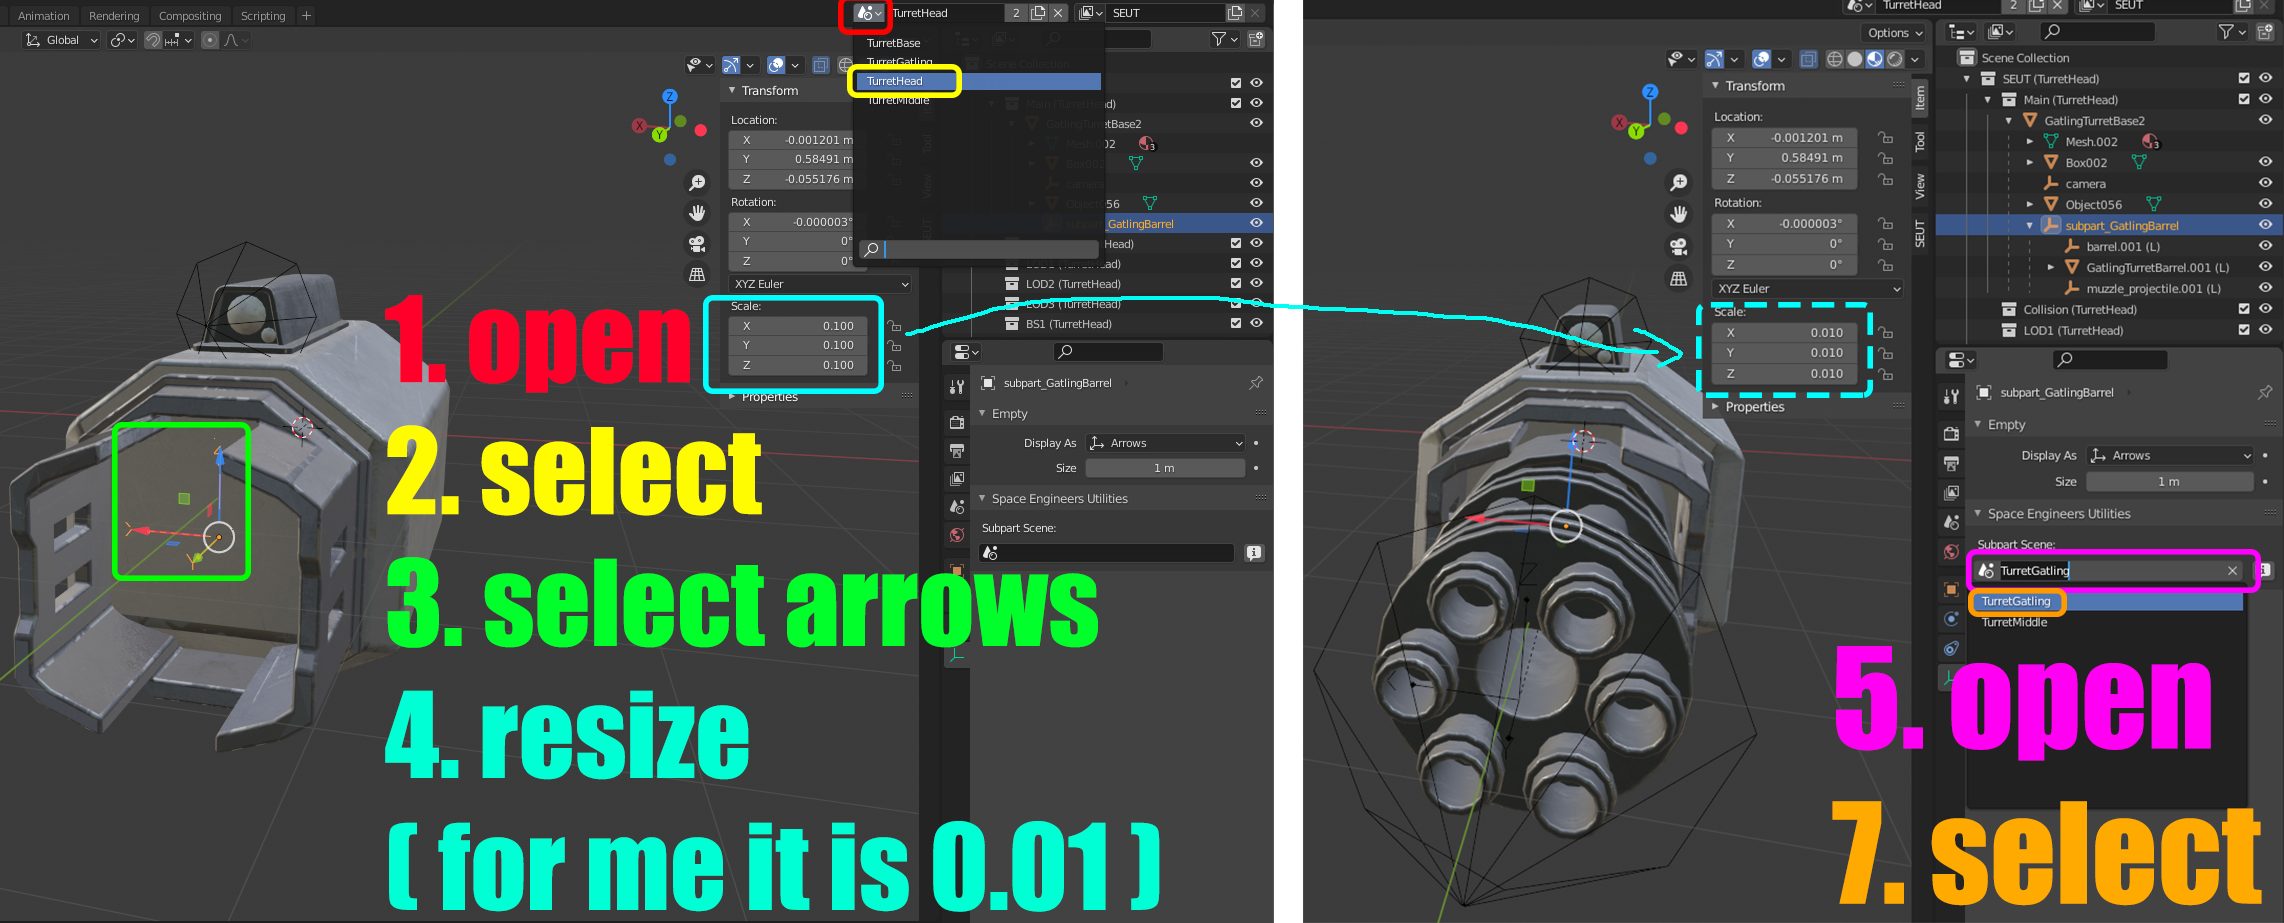The width and height of the screenshot is (2284, 923).
Task: Expand GatlingTurretBarrel.001 (L) in right outliner
Action: pyautogui.click(x=2051, y=268)
